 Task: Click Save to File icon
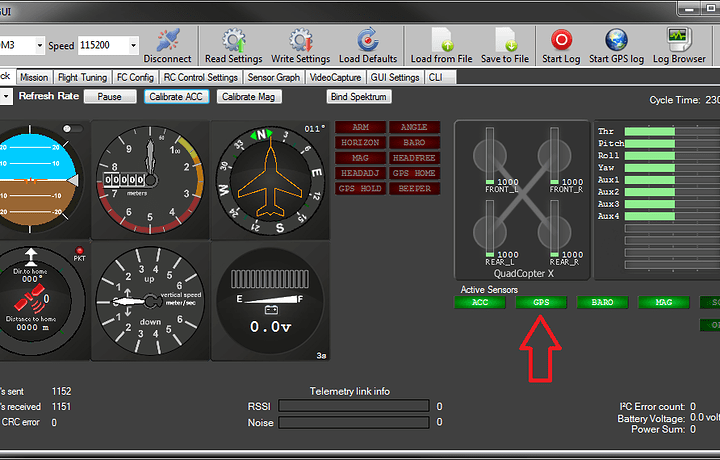point(505,40)
